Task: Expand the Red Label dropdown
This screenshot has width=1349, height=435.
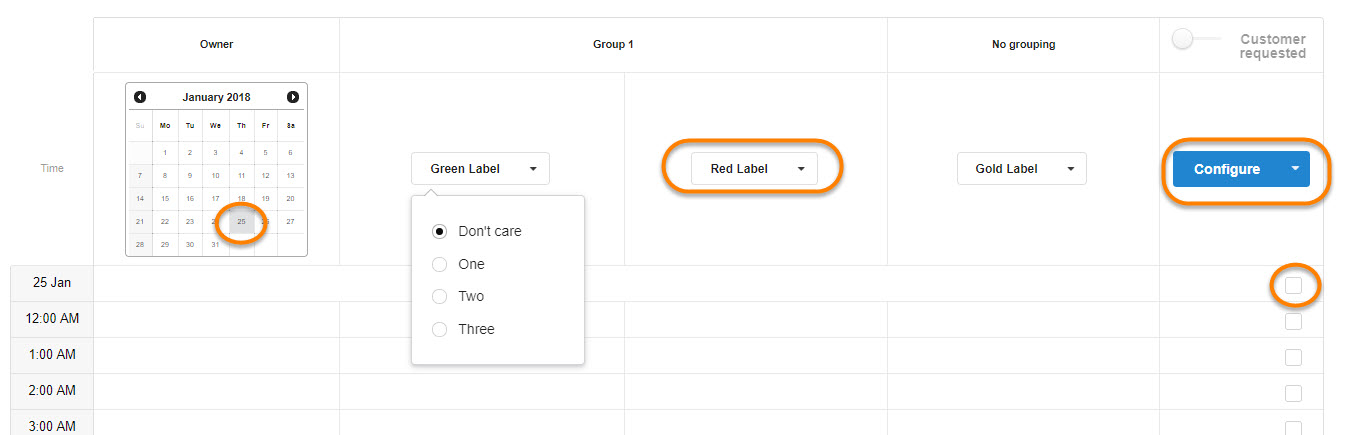Action: click(x=754, y=169)
